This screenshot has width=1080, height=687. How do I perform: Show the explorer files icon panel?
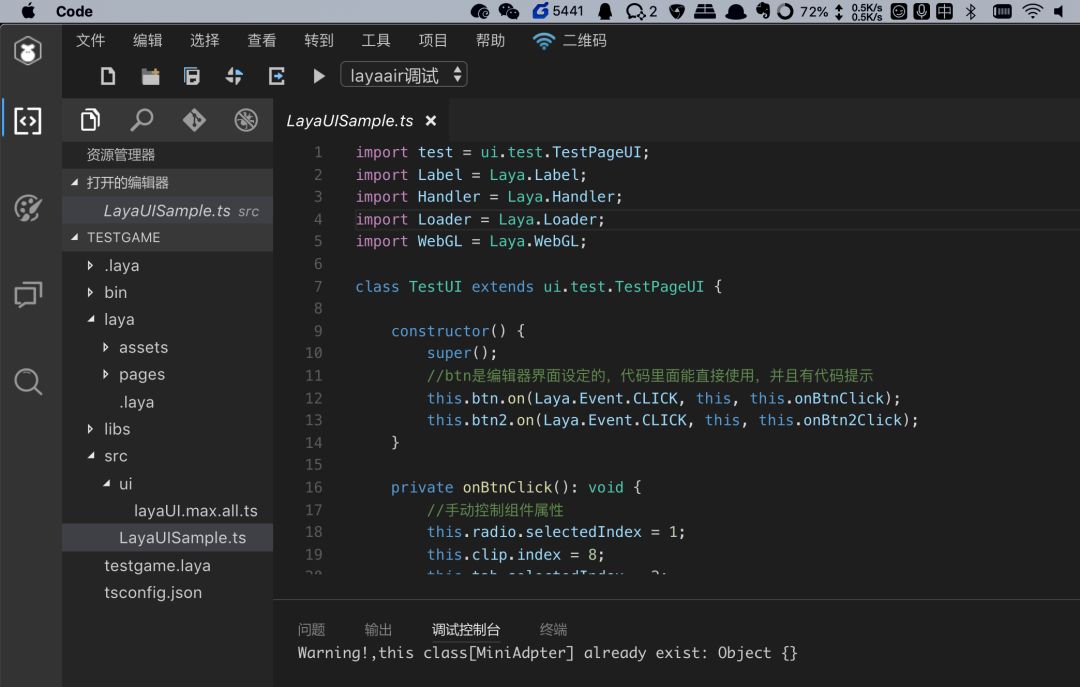(90, 121)
